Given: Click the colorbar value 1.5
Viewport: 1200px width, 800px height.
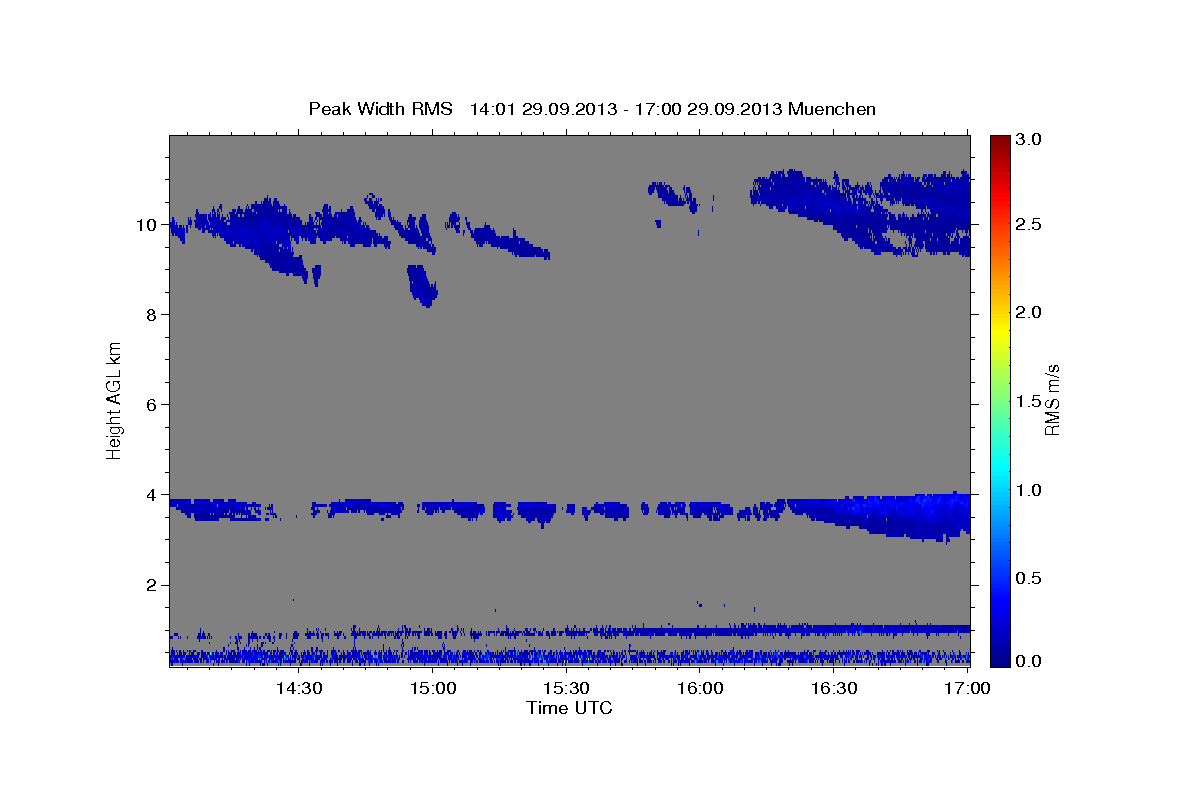Looking at the screenshot, I should pos(1030,402).
